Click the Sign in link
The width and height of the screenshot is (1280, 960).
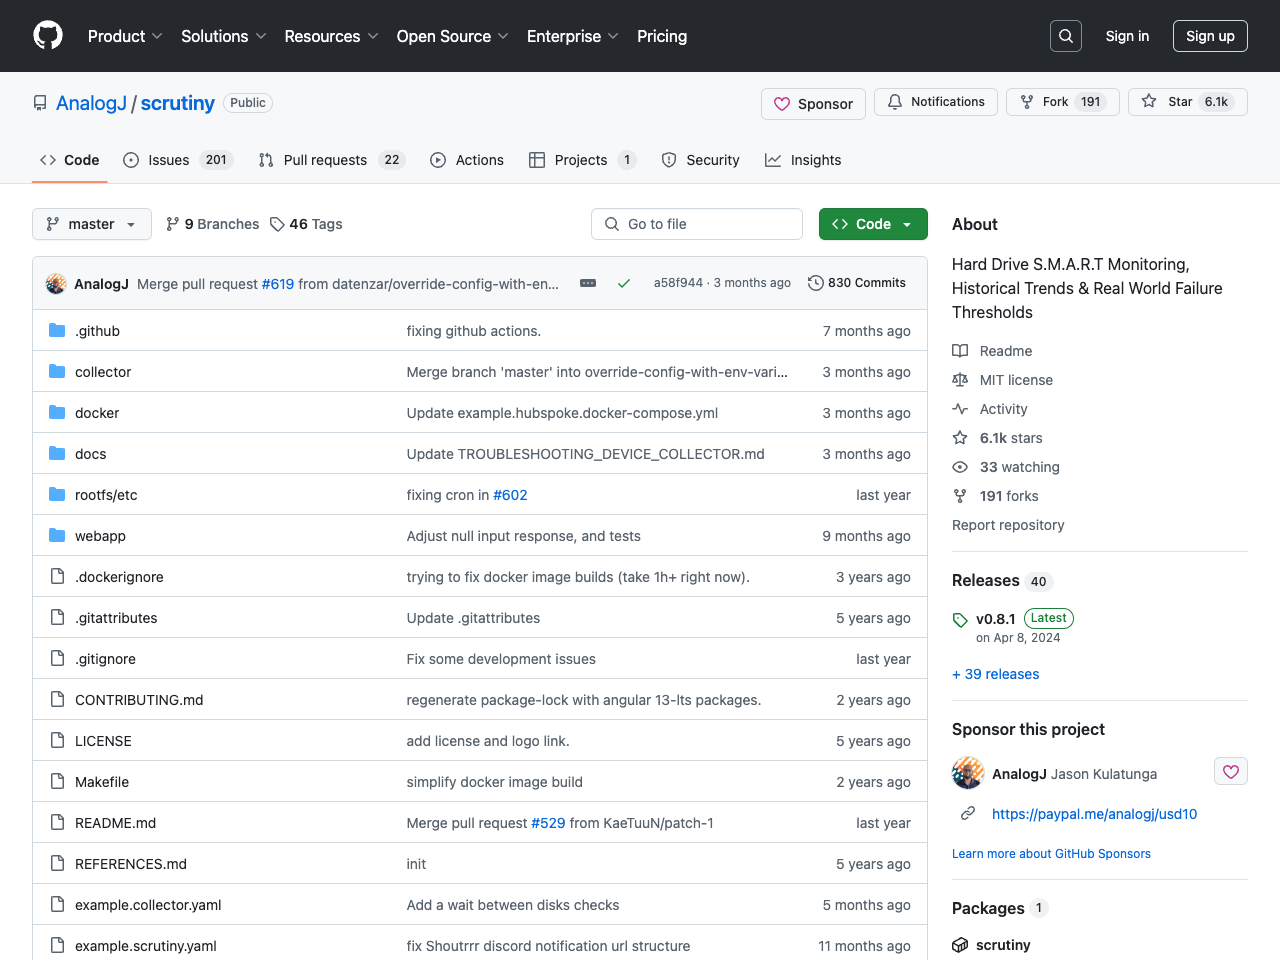[1127, 36]
